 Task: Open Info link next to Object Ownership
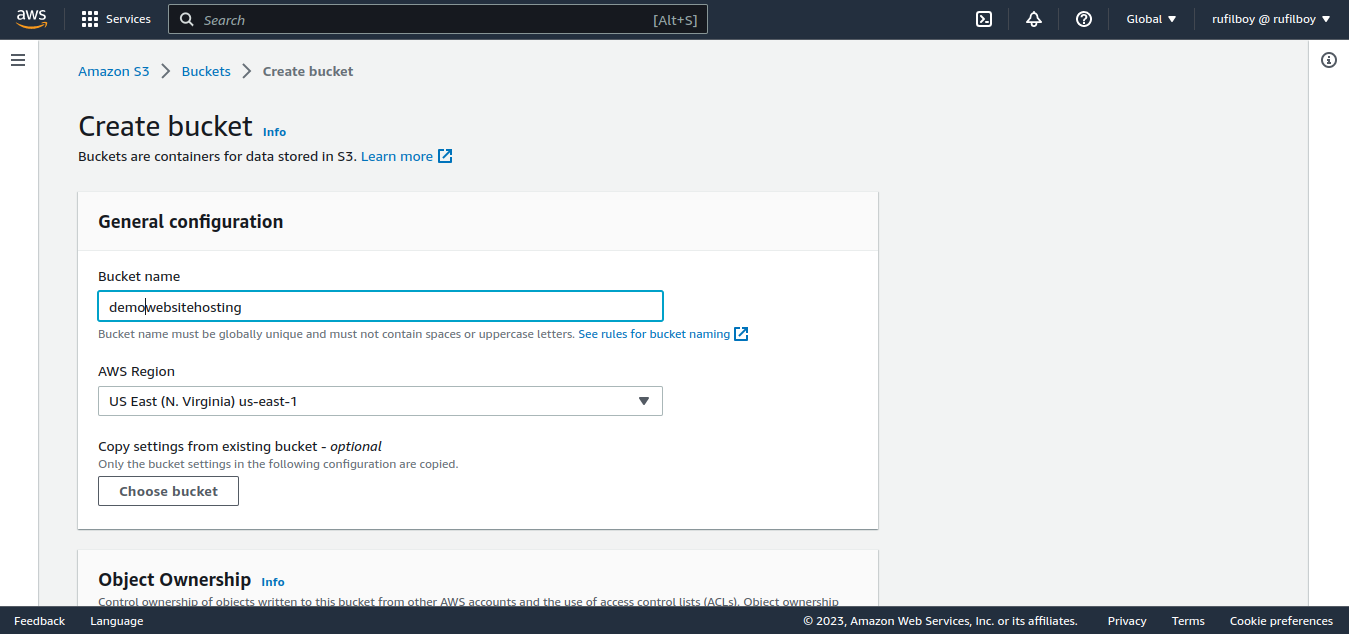click(273, 582)
